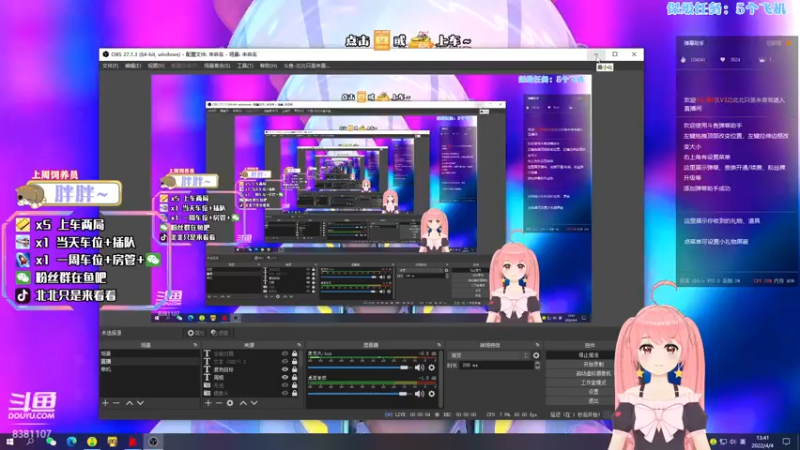Add a new source with plus icon

[208, 403]
